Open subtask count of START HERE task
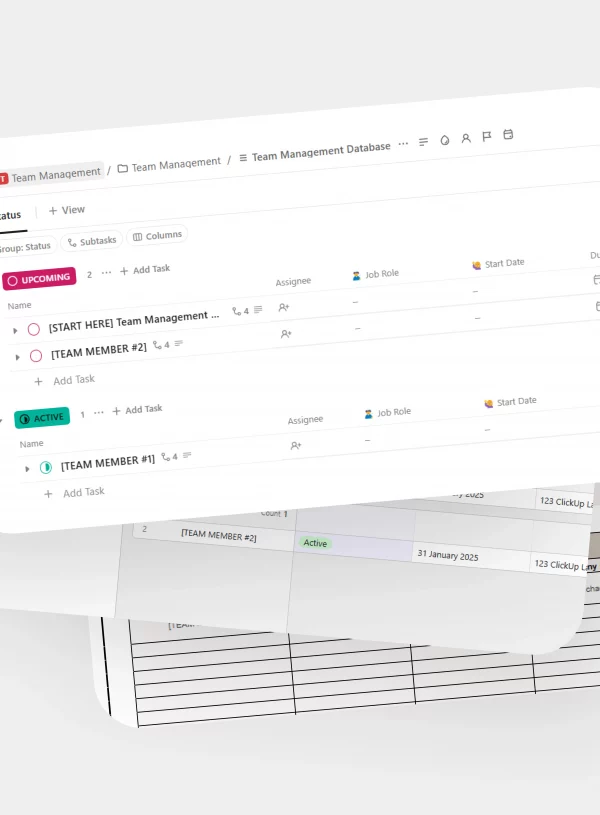 240,311
